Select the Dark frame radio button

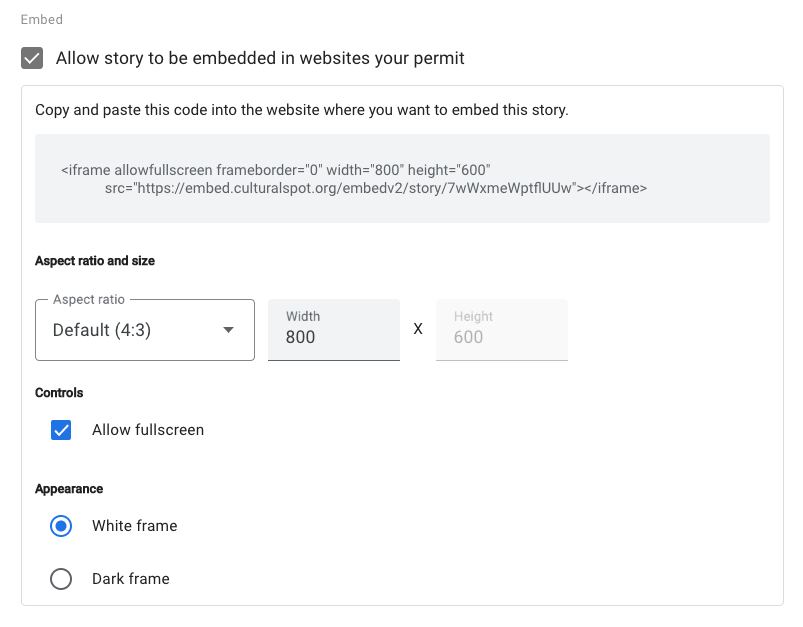click(61, 579)
